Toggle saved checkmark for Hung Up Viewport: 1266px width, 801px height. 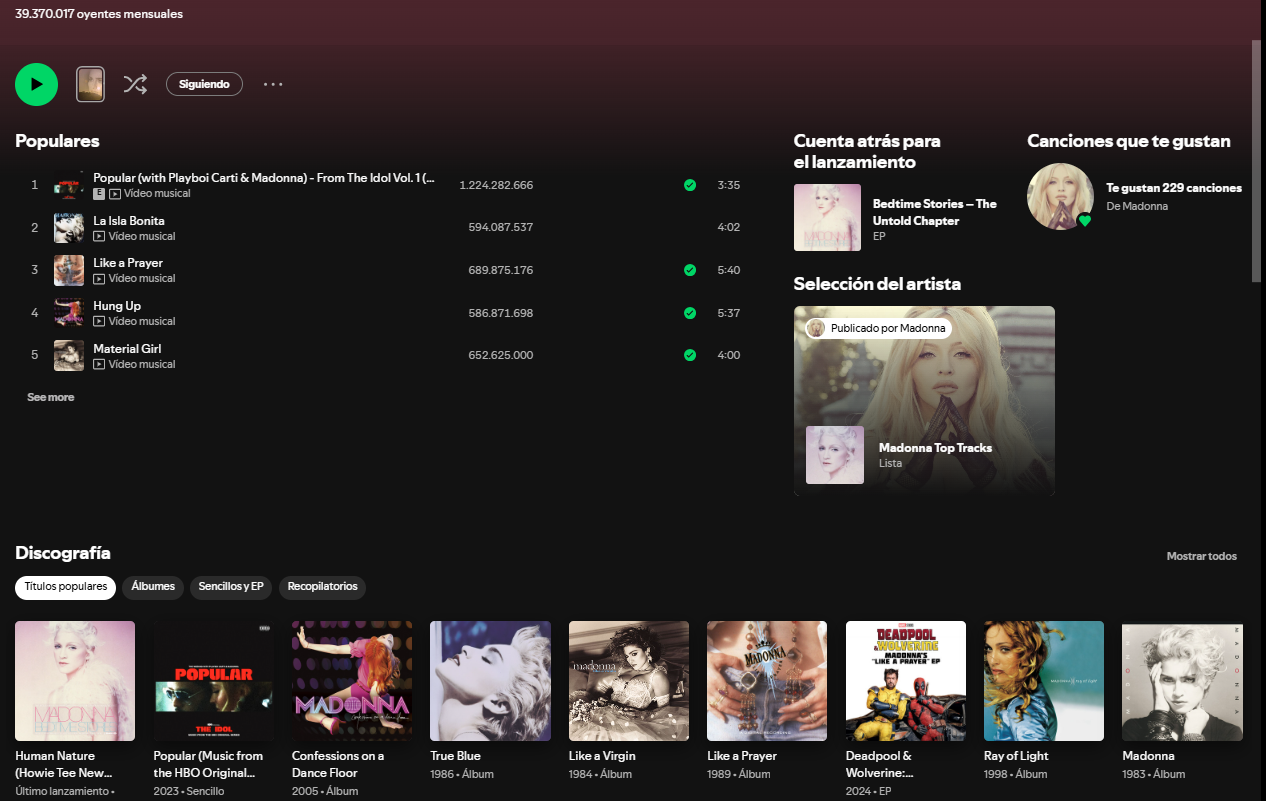(x=689, y=313)
